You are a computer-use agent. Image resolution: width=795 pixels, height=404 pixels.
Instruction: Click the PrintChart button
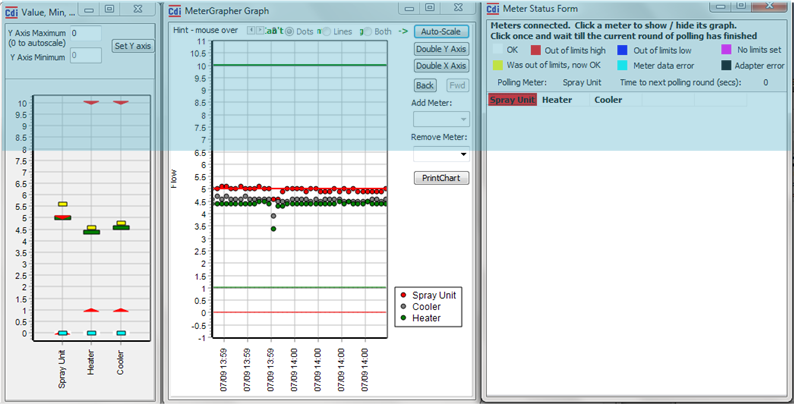point(441,178)
